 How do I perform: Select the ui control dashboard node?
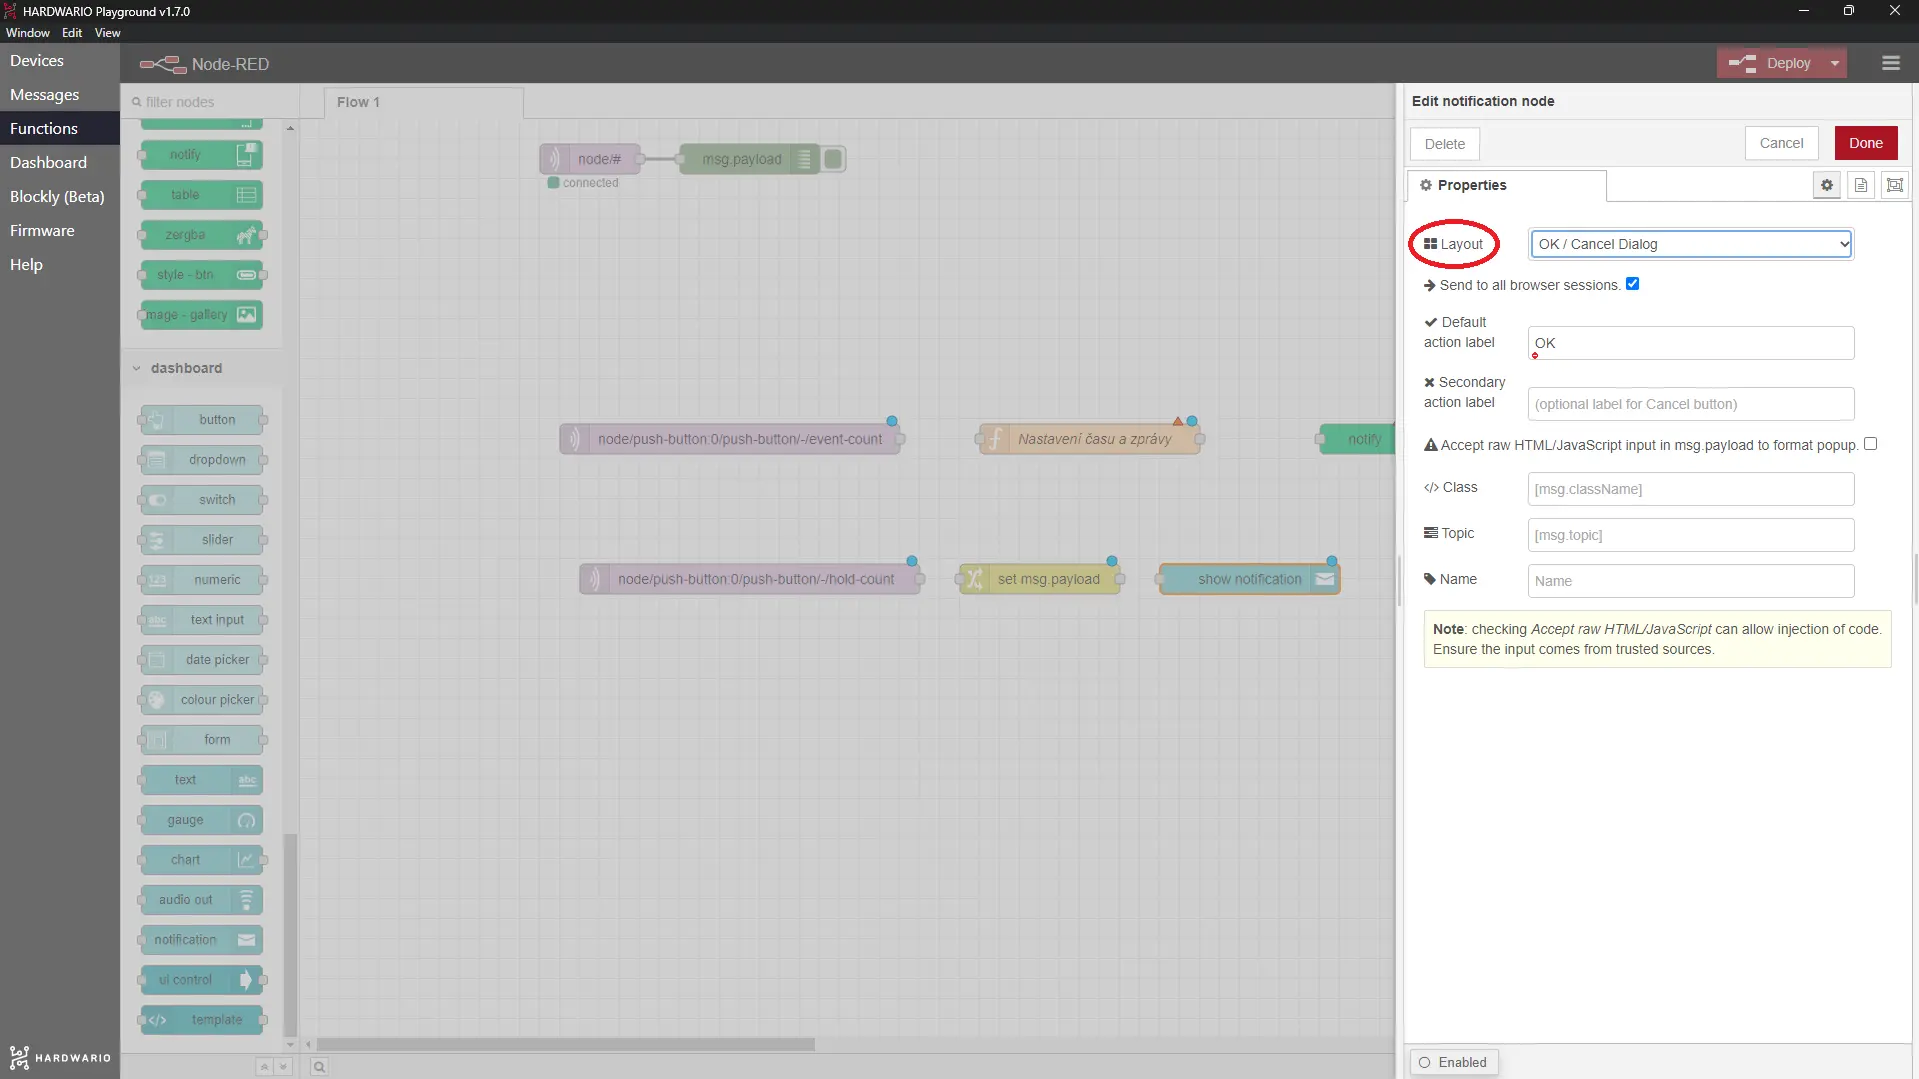[202, 980]
